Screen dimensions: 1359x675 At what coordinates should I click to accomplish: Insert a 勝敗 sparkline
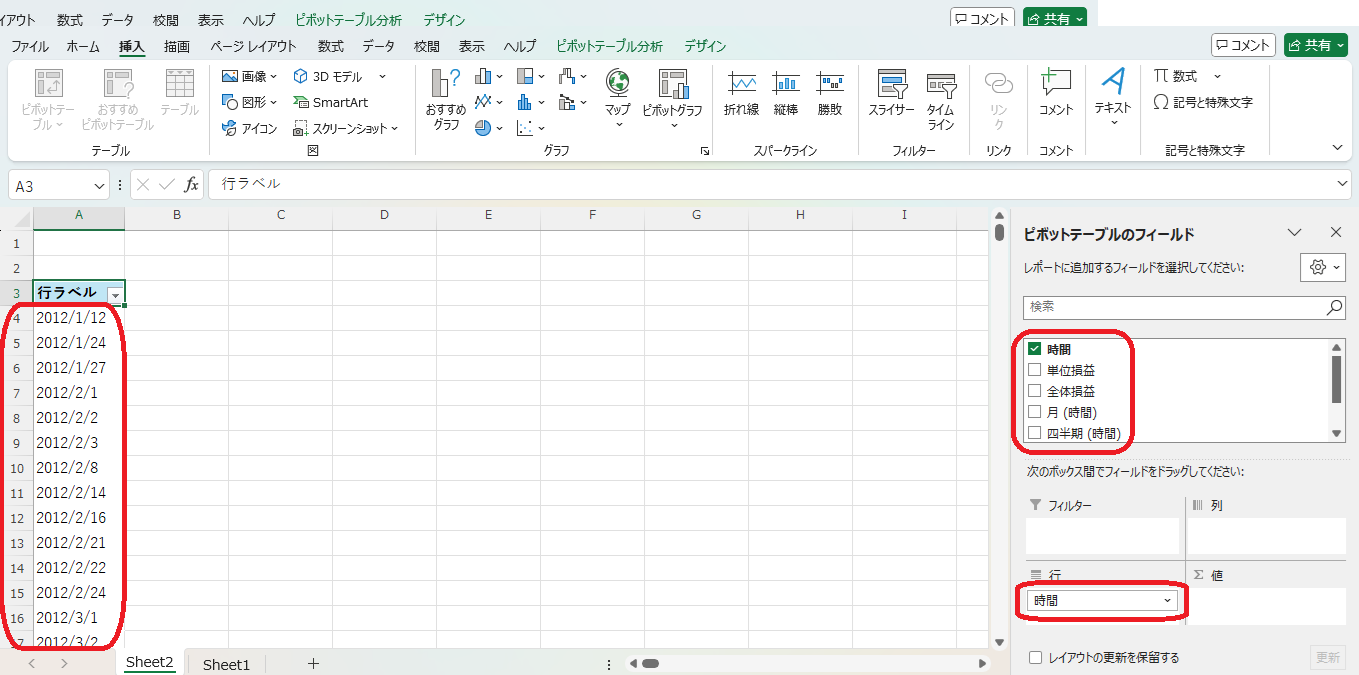click(830, 96)
